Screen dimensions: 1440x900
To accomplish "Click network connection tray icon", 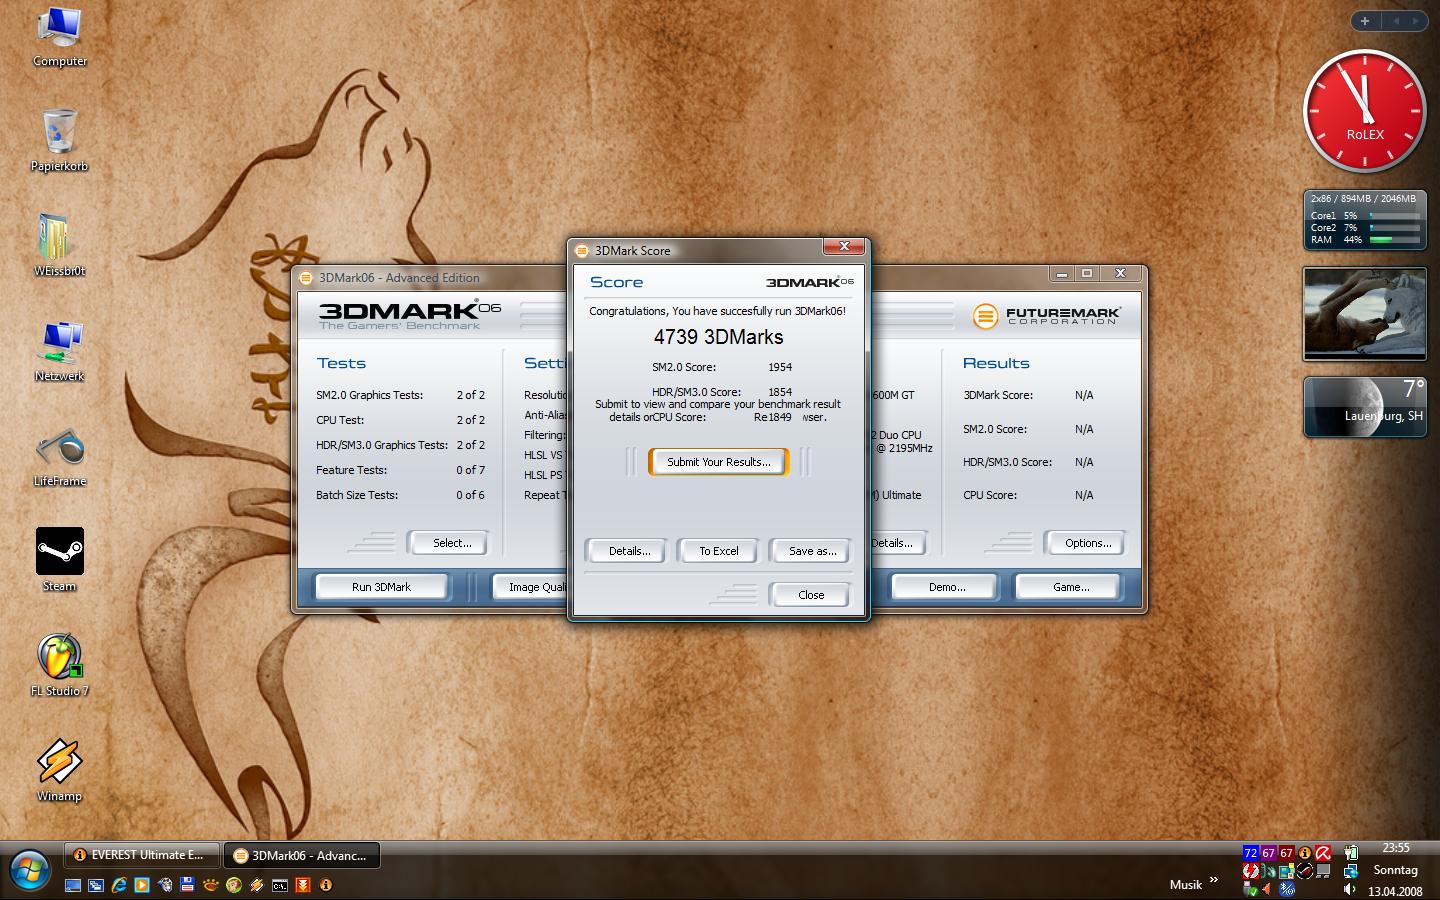I will (1351, 871).
